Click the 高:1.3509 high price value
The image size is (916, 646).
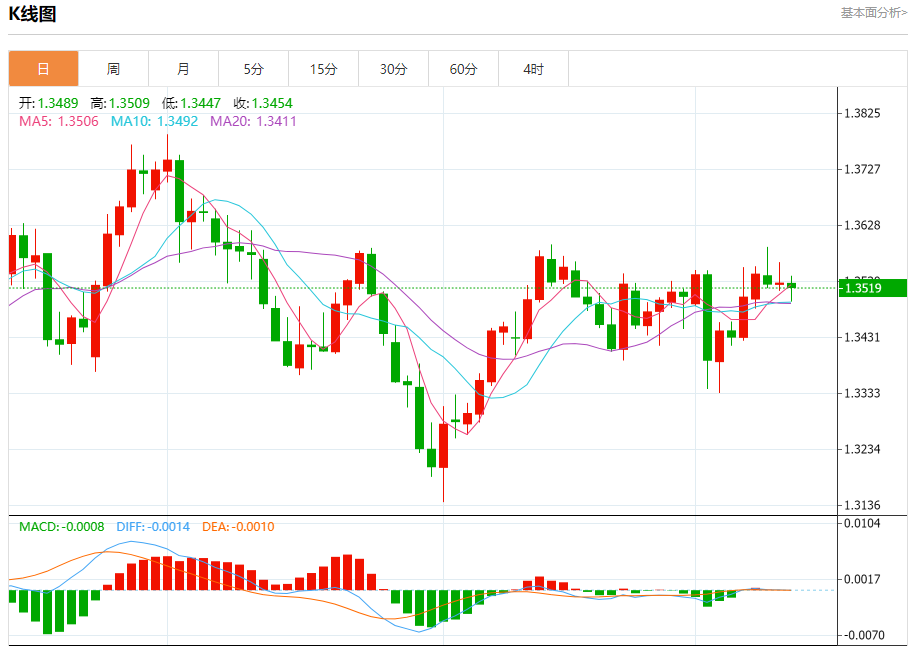[120, 103]
